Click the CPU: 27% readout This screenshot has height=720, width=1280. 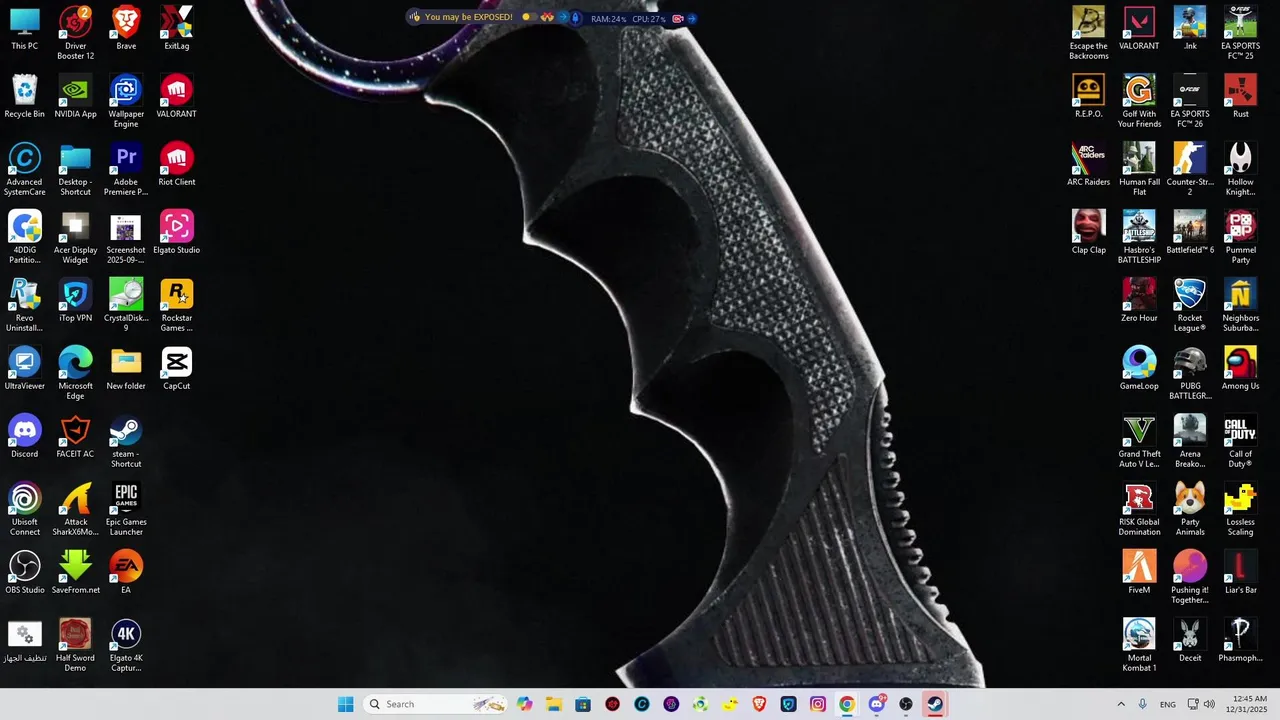[649, 18]
